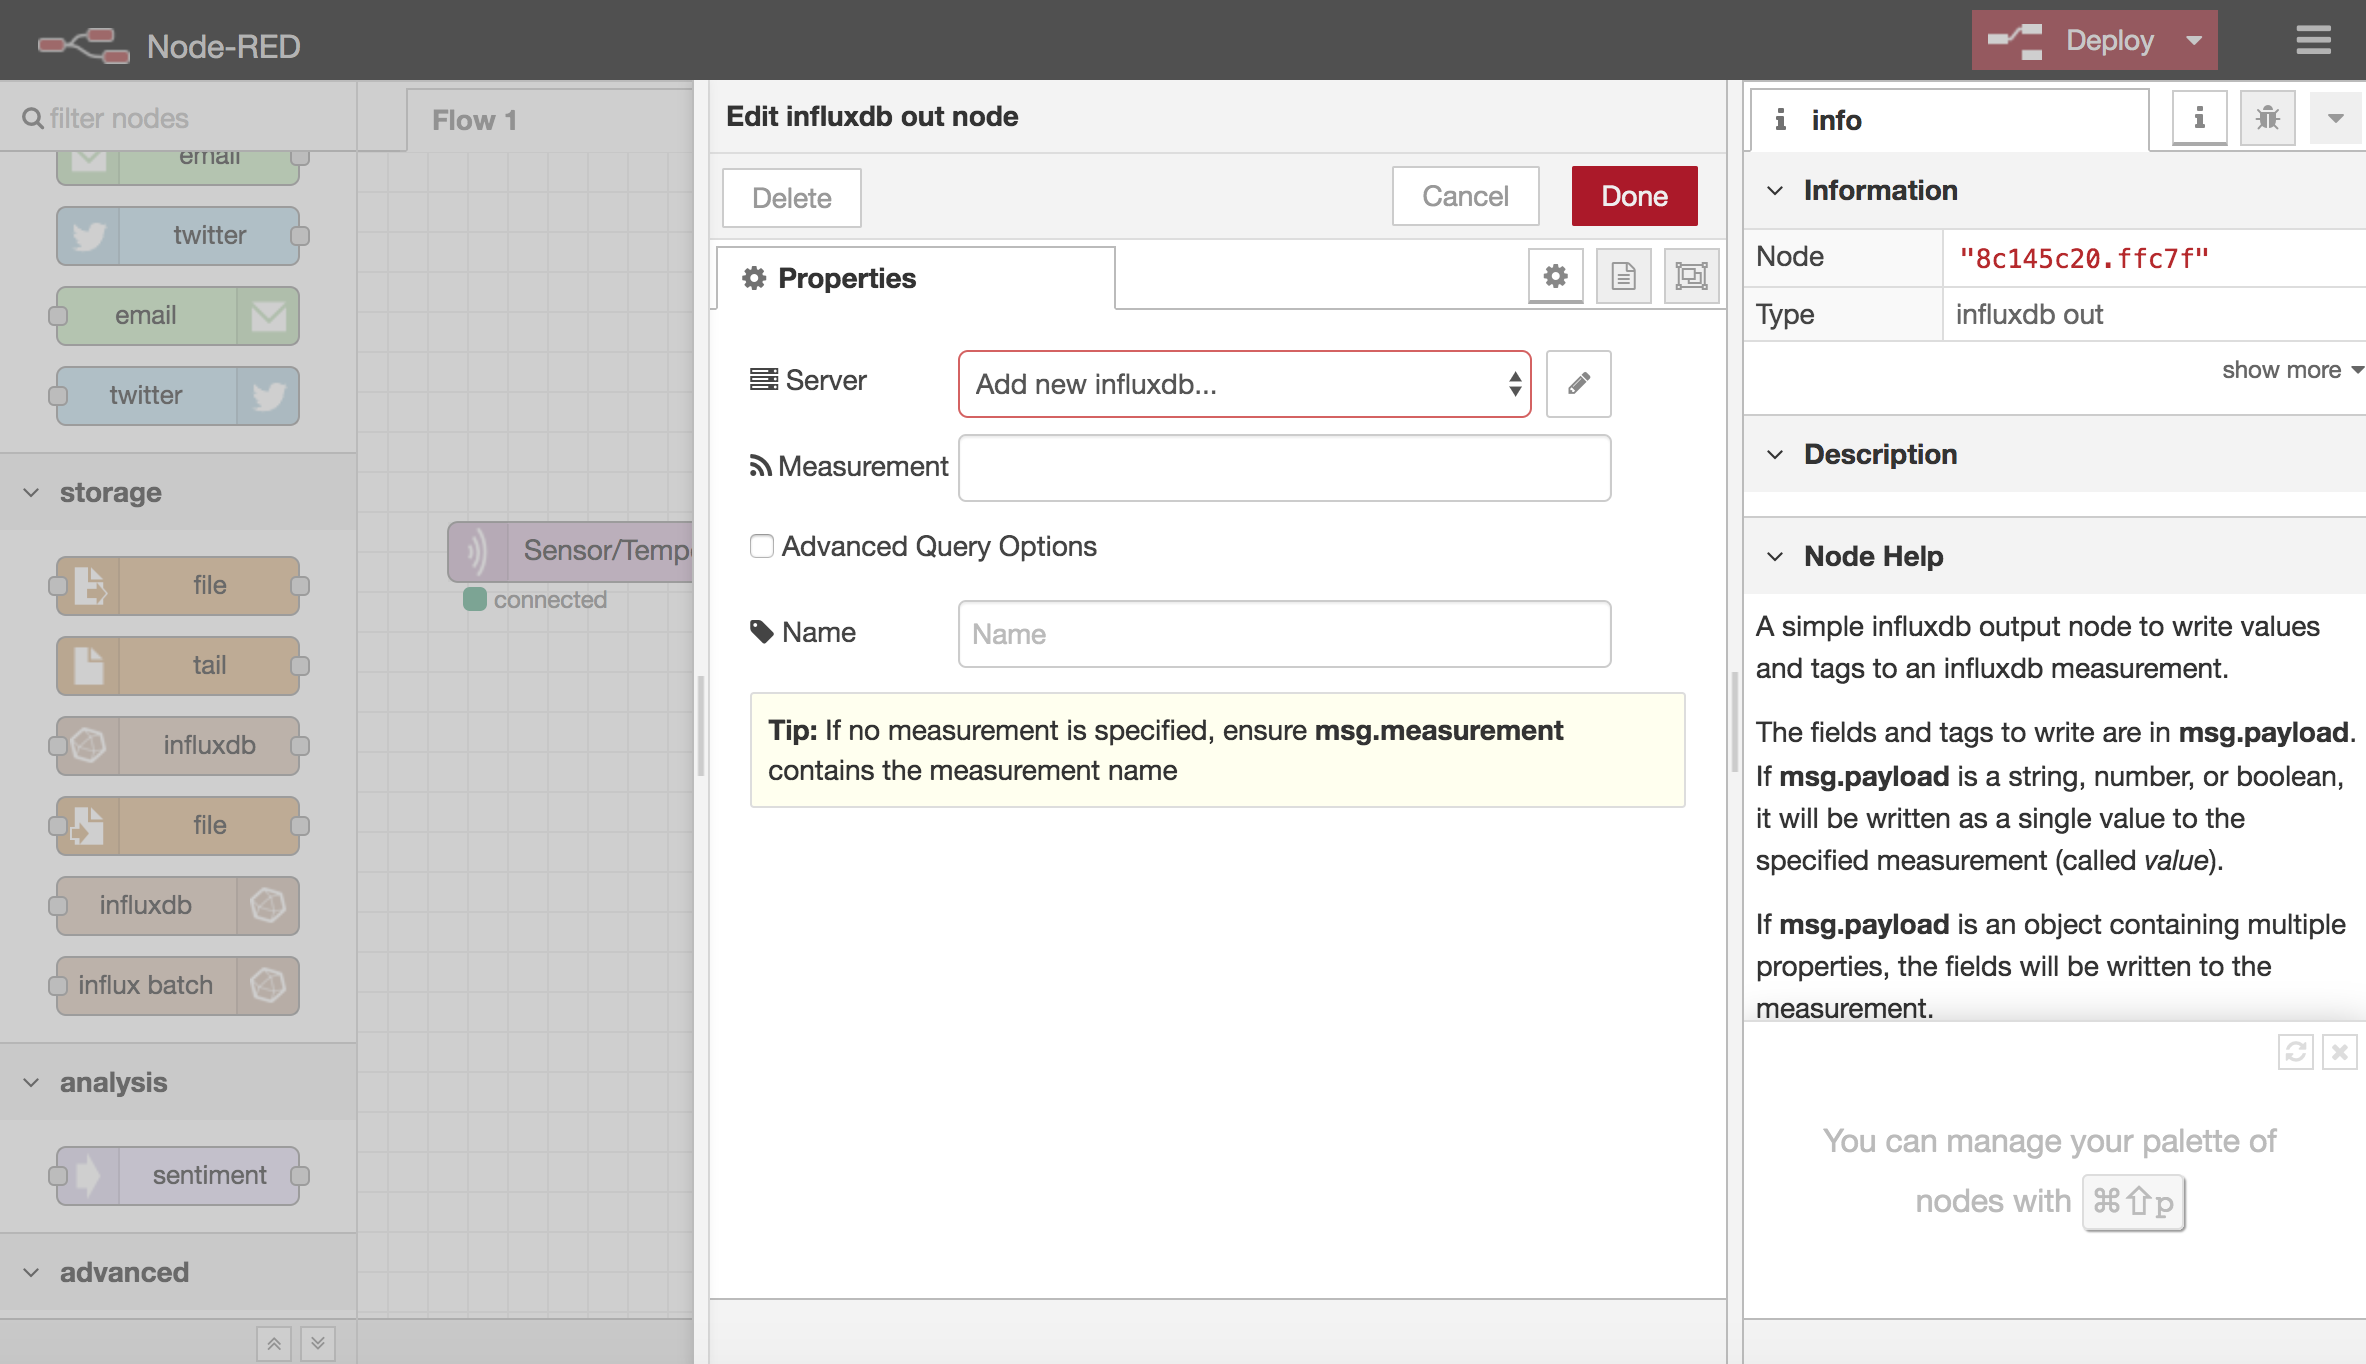Select the influxdb in node with left icon
This screenshot has width=2366, height=1364.
point(178,746)
